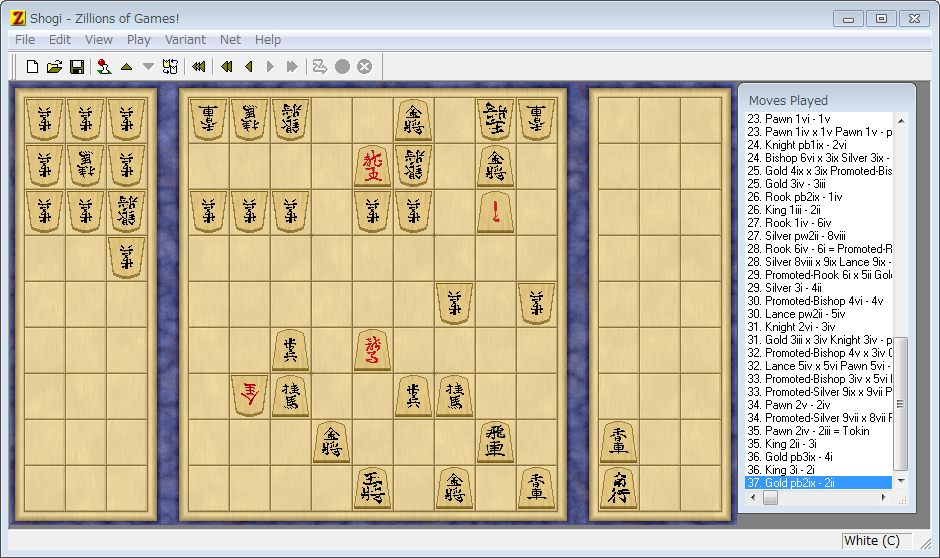This screenshot has width=940, height=558.
Task: Select the bottom king piece on the board
Action: tap(372, 488)
